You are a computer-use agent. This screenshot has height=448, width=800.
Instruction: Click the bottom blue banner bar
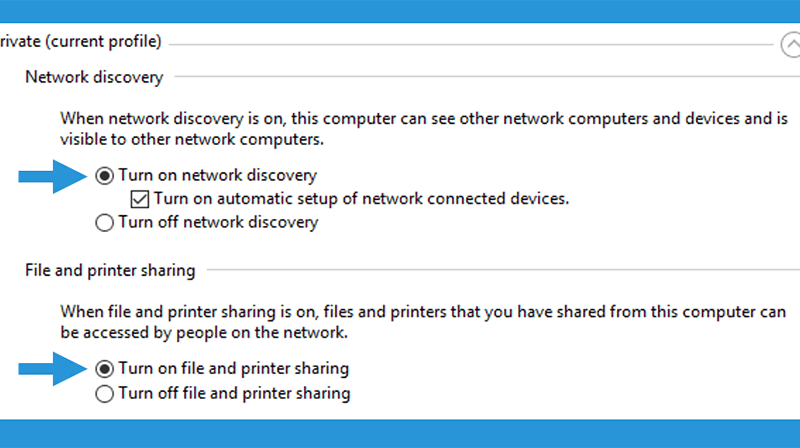(x=400, y=434)
